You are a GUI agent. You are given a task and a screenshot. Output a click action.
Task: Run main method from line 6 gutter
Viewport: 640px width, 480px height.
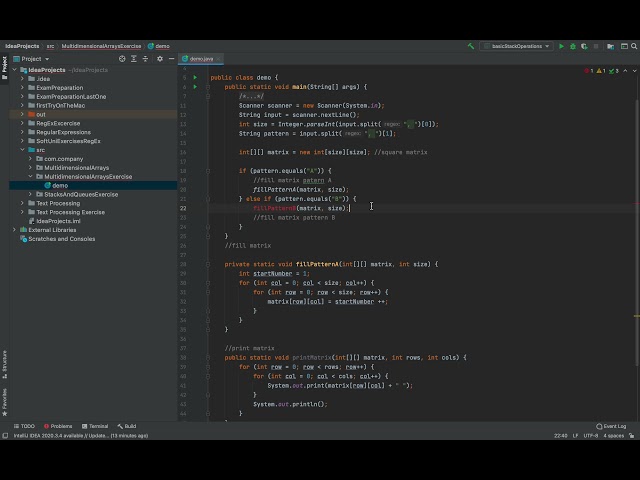tap(195, 87)
